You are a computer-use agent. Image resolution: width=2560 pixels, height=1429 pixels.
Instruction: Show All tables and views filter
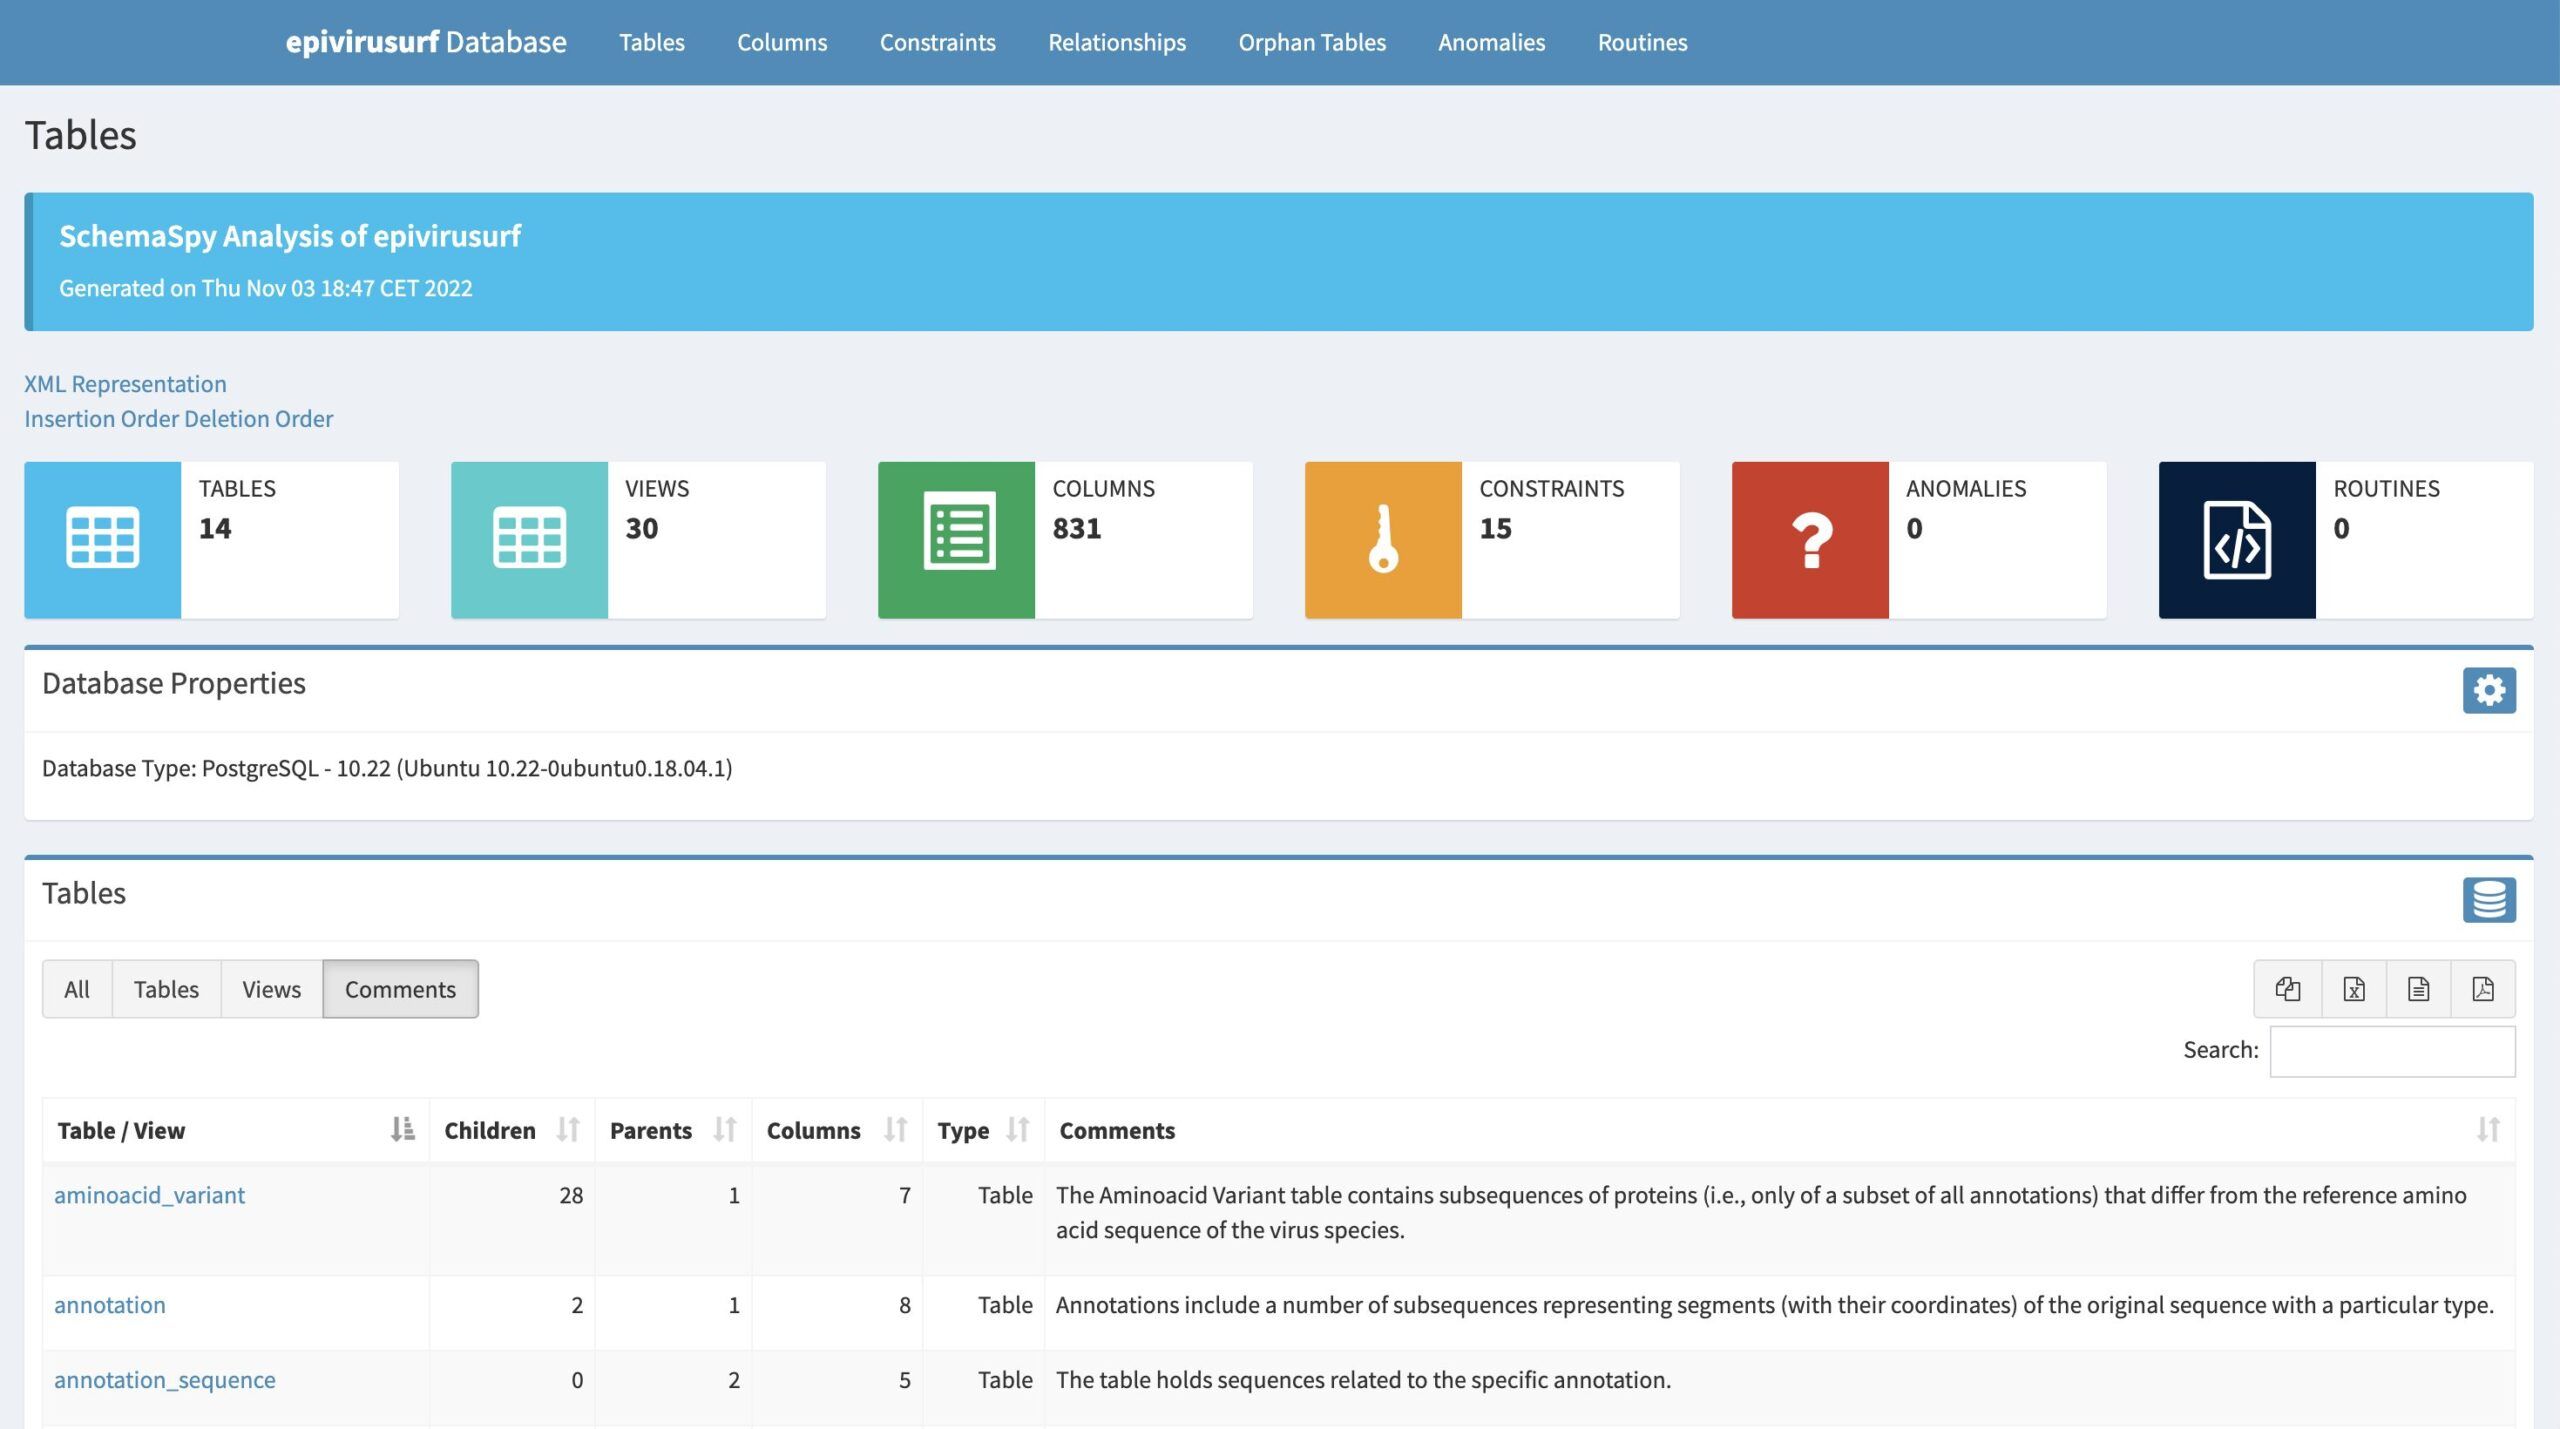pos(77,989)
